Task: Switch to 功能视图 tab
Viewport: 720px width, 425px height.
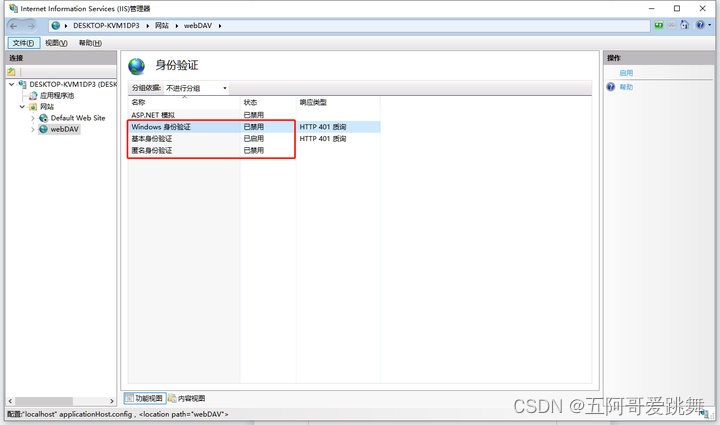Action: click(145, 398)
